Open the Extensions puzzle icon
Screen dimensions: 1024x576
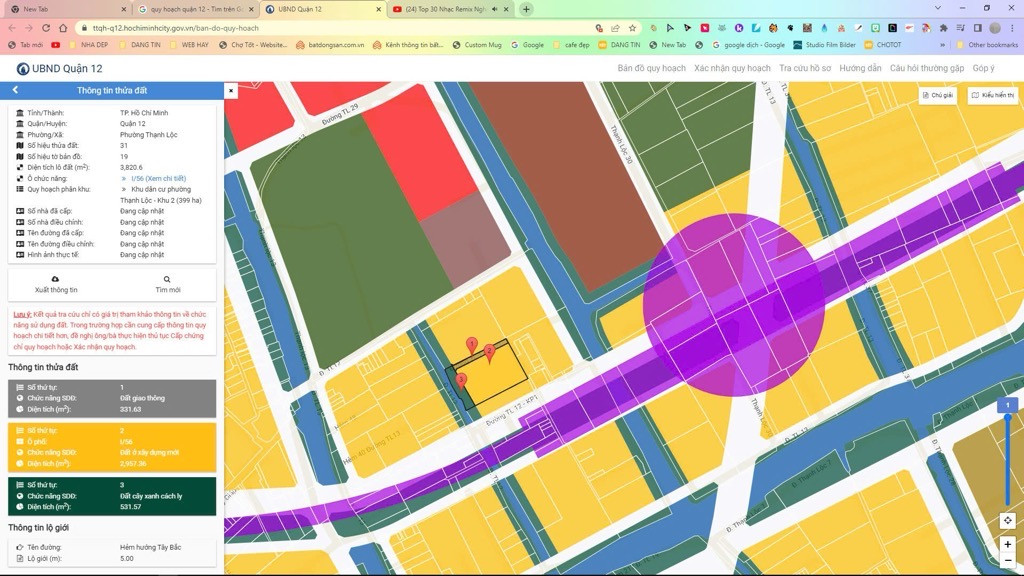[x=943, y=28]
